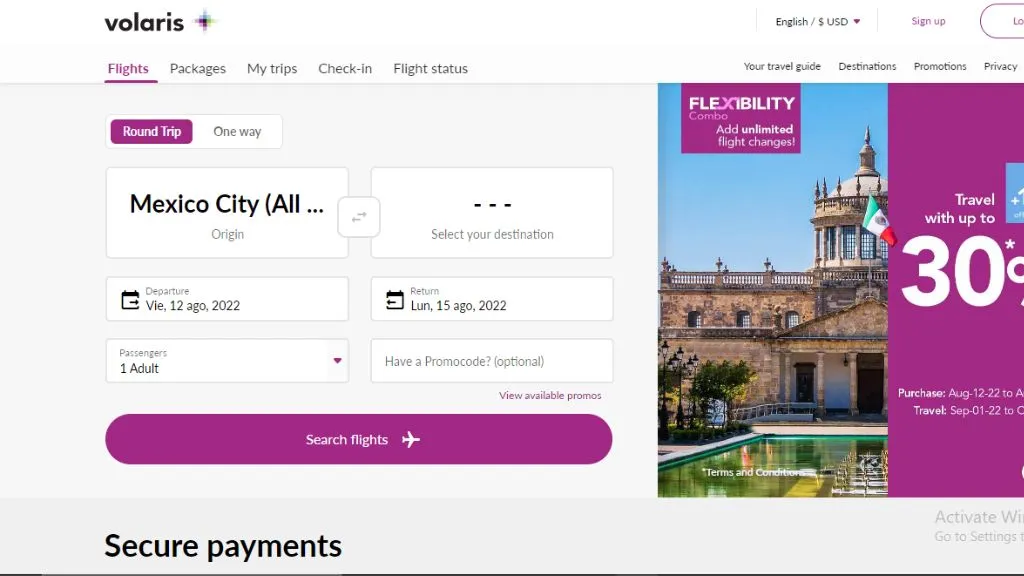Open the Flight status tab
This screenshot has height=576, width=1024.
click(430, 69)
